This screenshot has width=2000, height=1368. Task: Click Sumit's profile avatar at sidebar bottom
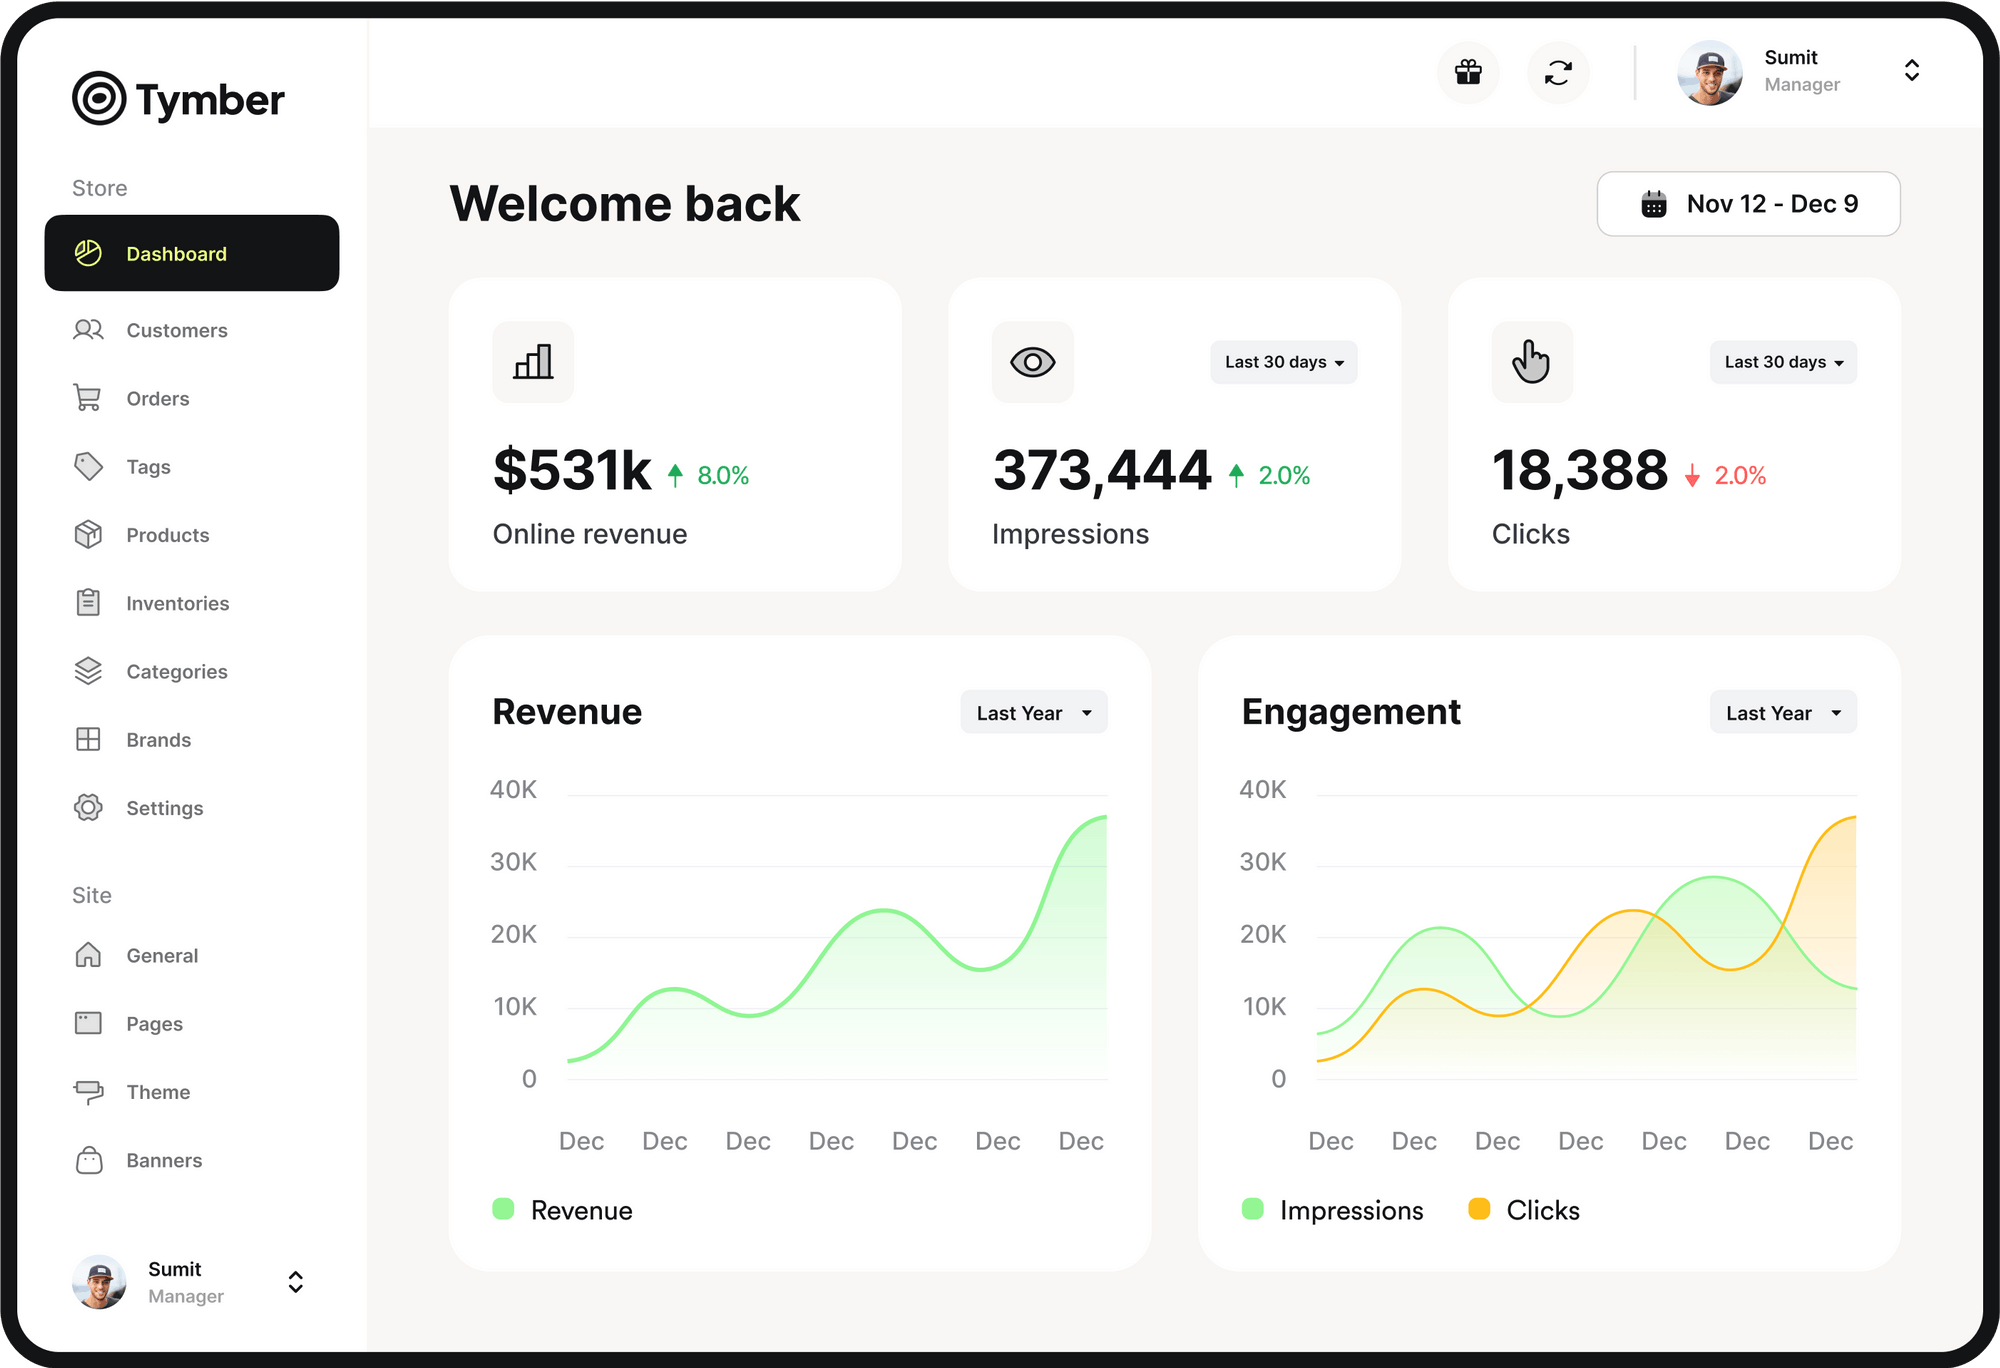pyautogui.click(x=98, y=1282)
